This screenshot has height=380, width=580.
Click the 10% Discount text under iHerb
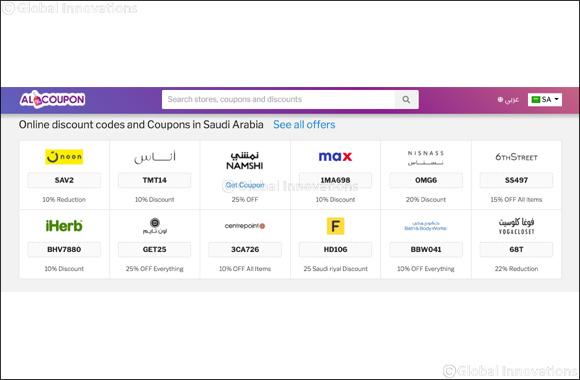[64, 269]
